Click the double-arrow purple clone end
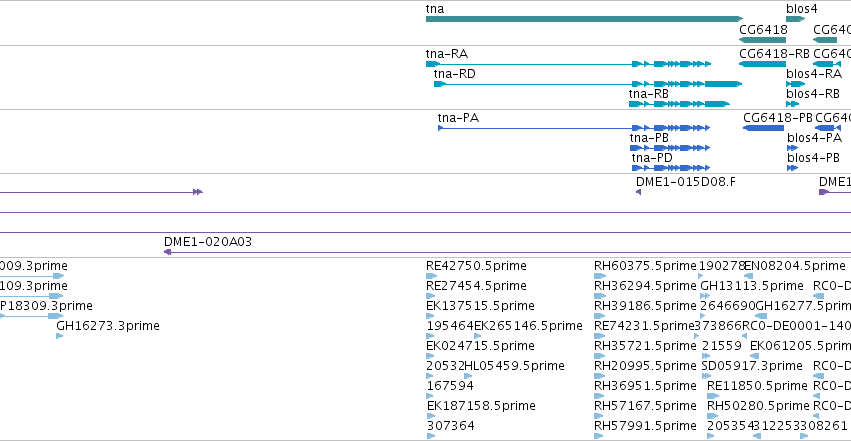 198,192
